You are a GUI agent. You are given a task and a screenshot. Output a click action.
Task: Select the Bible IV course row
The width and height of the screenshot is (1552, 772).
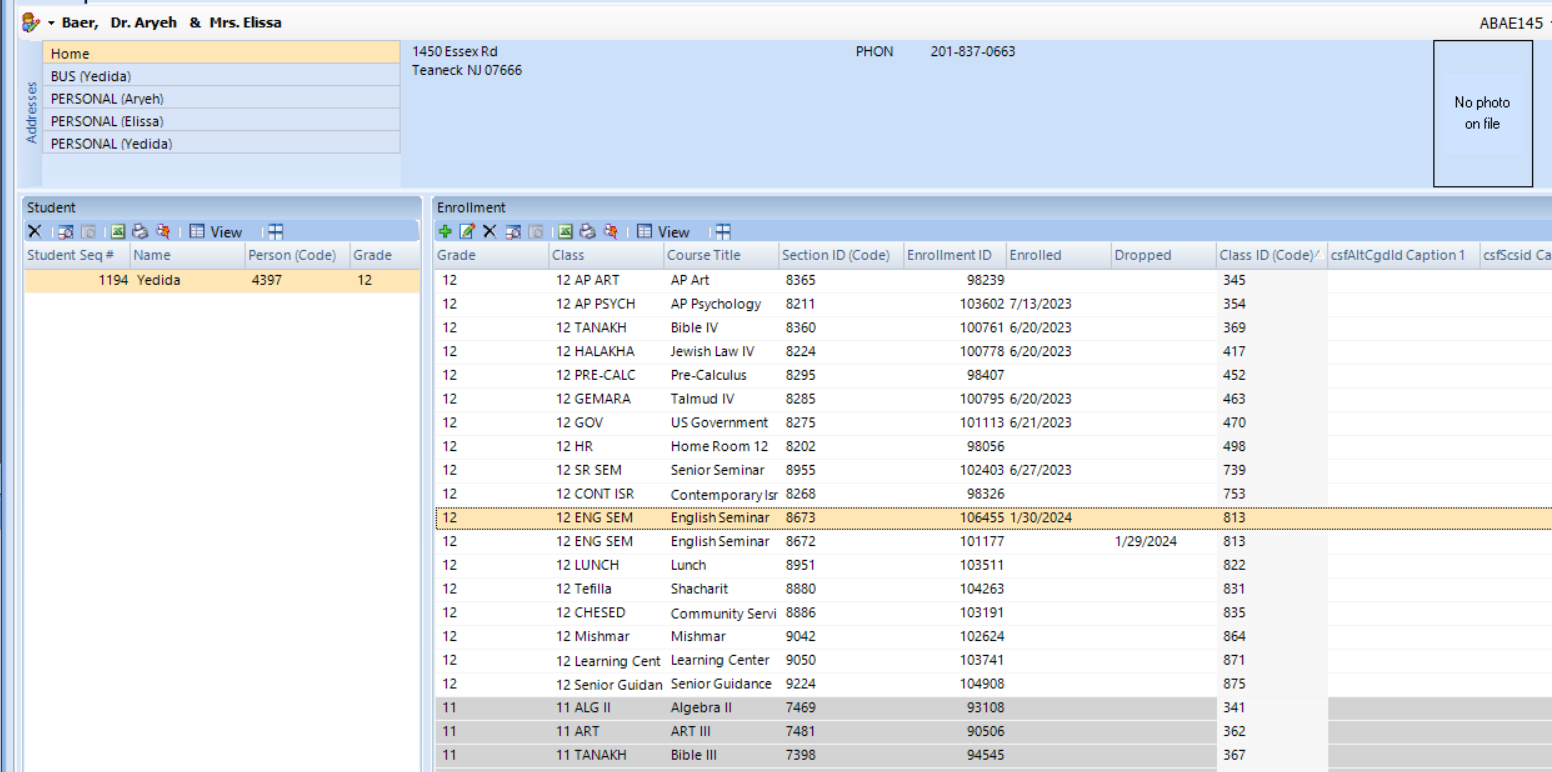click(993, 328)
